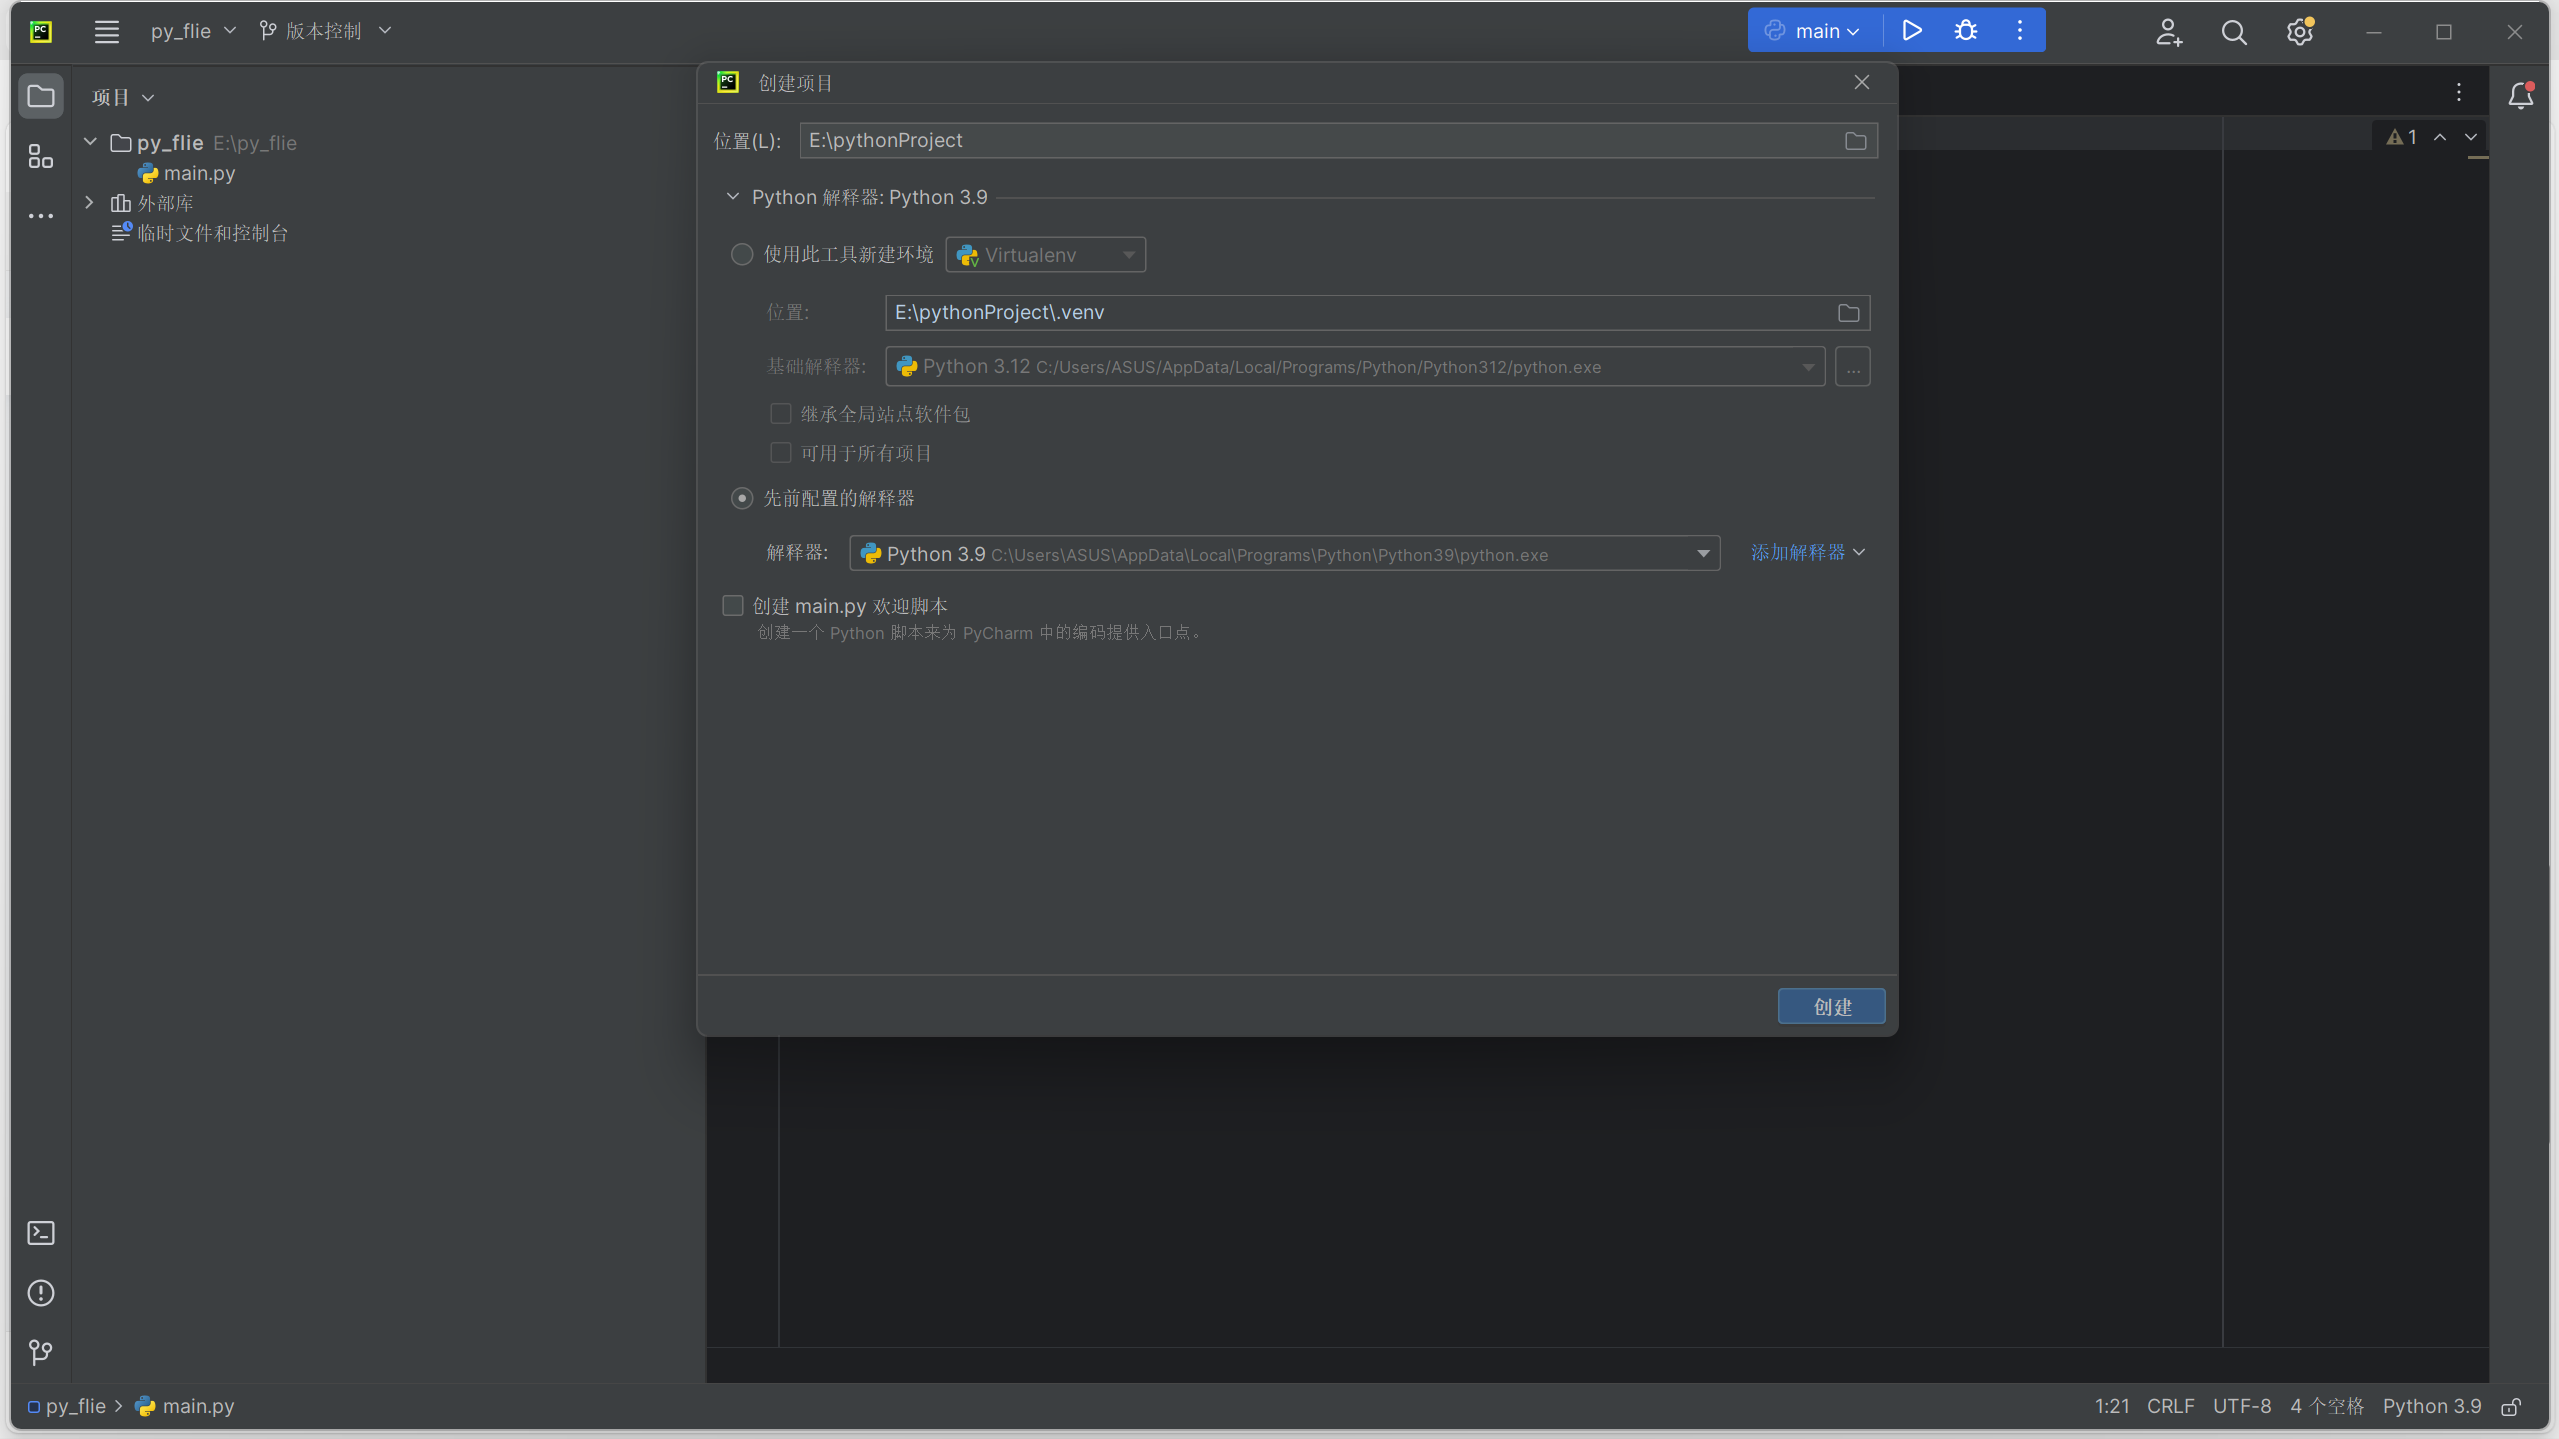2559x1439 pixels.
Task: Open the Problems panel icon
Action: 40,1293
